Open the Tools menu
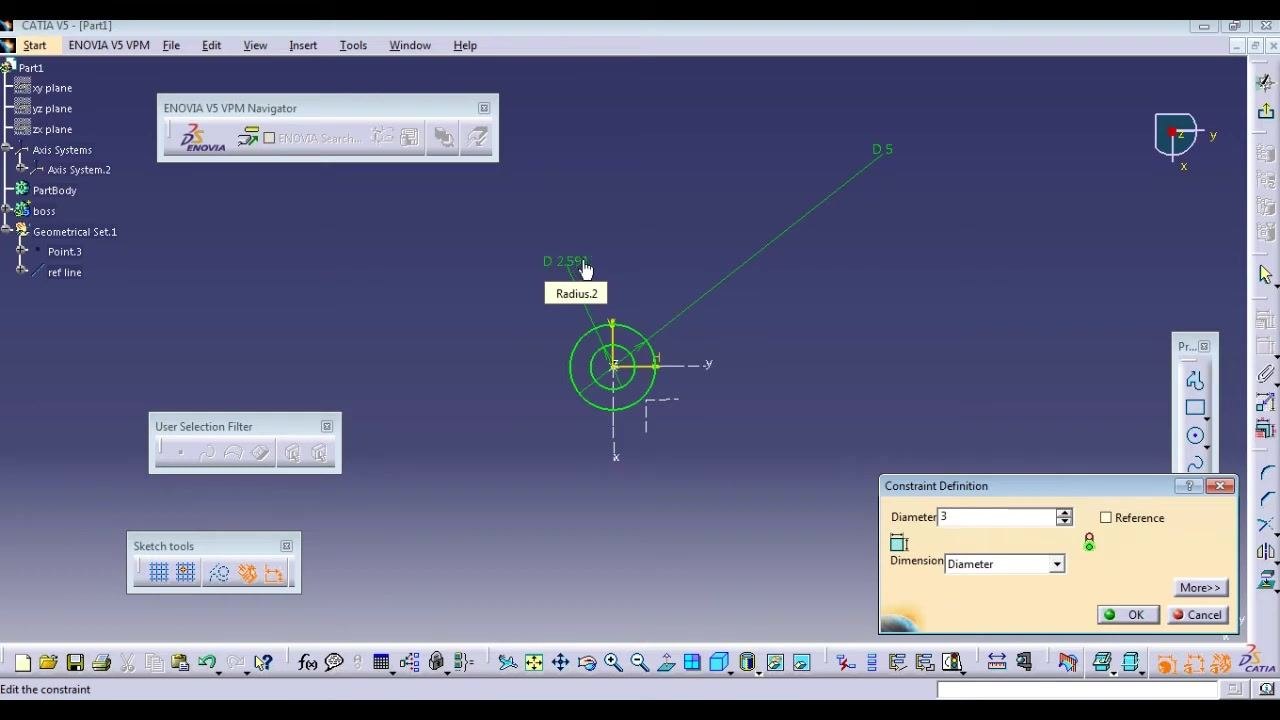 [x=353, y=45]
